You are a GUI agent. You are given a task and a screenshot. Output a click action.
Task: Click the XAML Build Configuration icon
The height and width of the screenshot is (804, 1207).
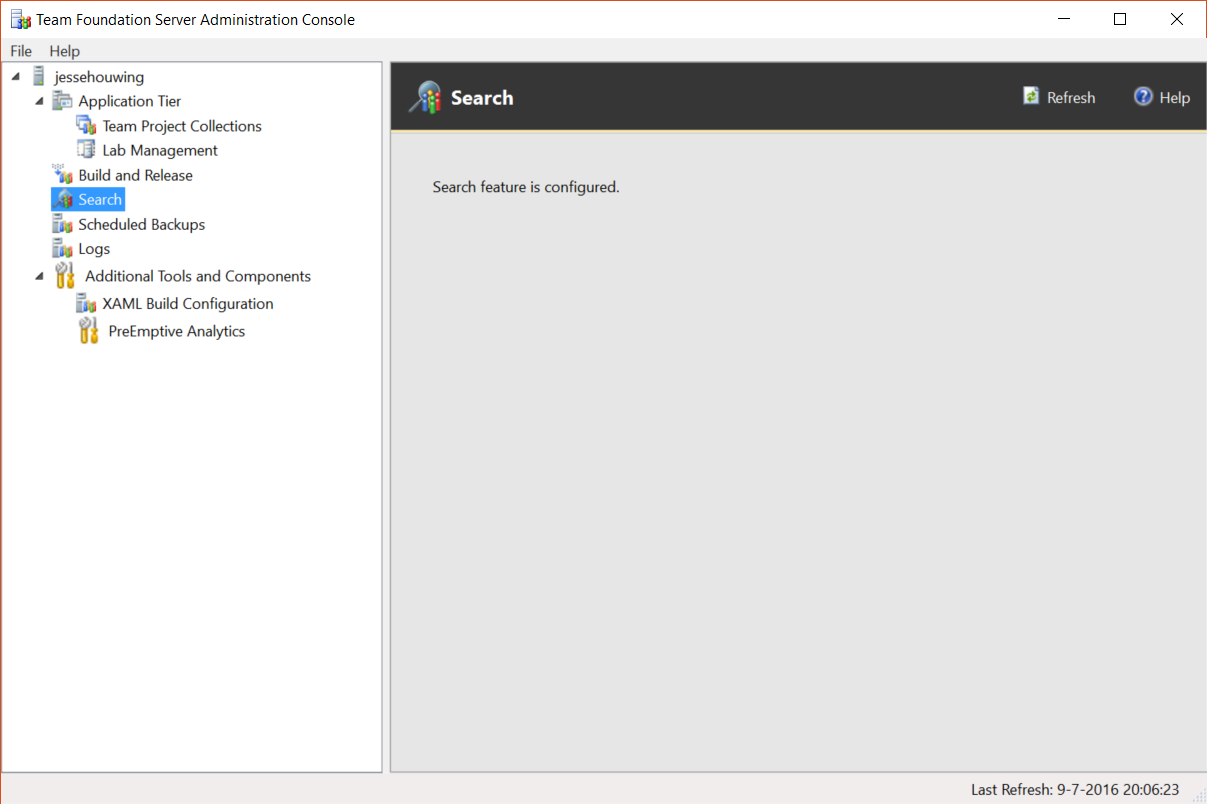(87, 304)
